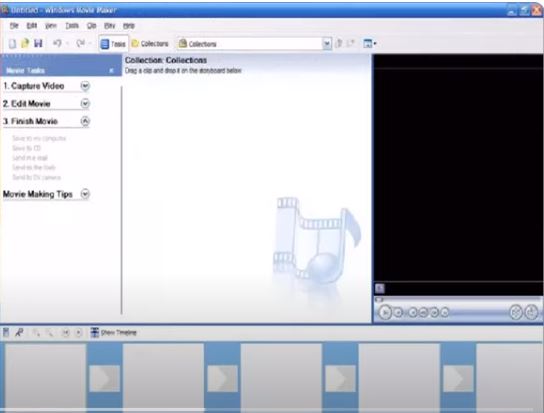Collapse the Finish Movie section chevron
The width and height of the screenshot is (544, 413).
pyautogui.click(x=85, y=121)
